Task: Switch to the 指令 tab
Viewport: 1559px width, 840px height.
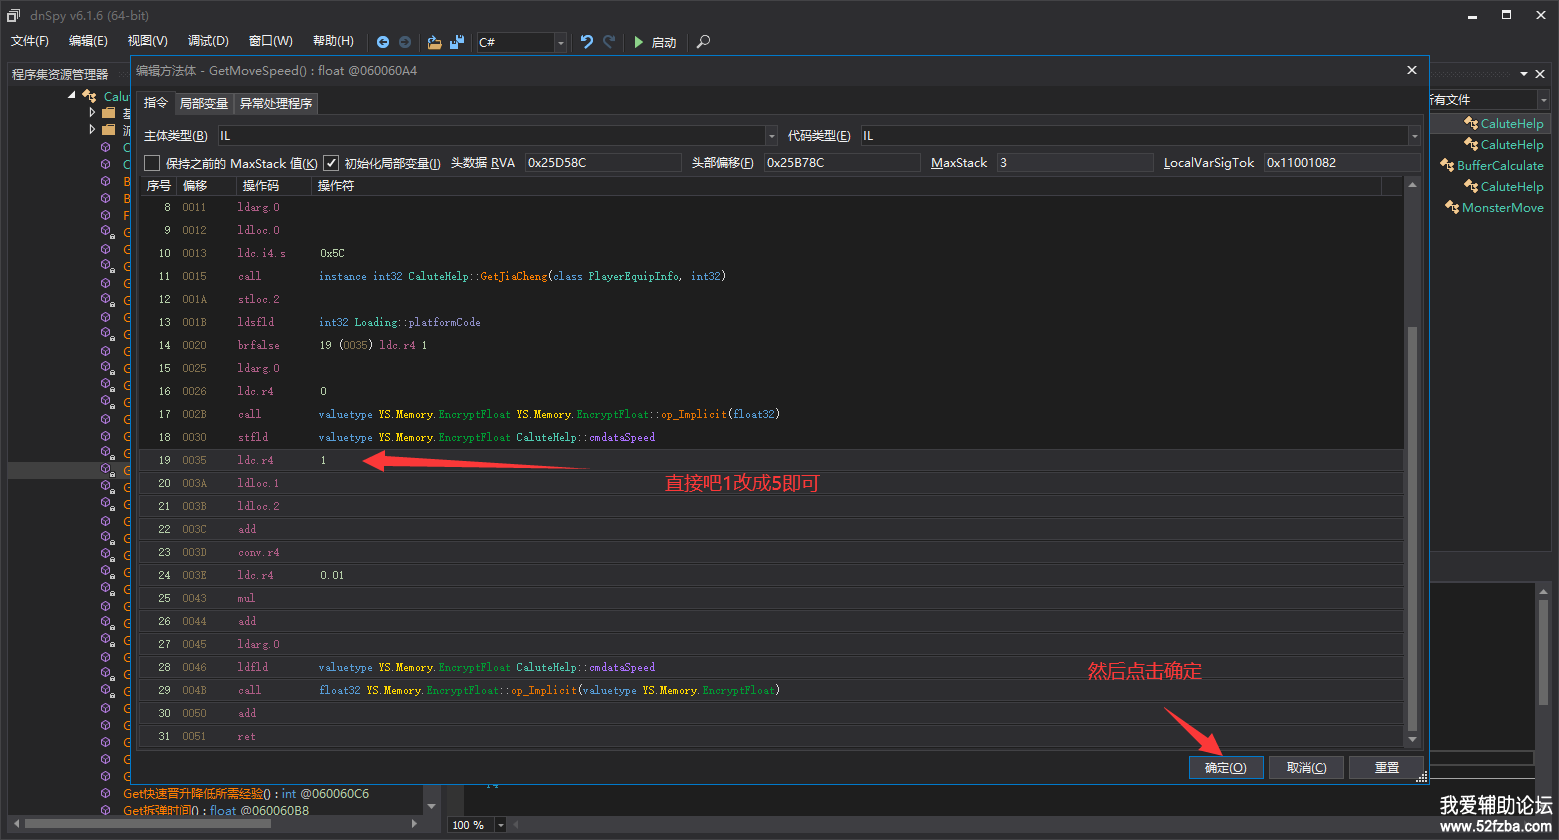Action: (x=156, y=103)
